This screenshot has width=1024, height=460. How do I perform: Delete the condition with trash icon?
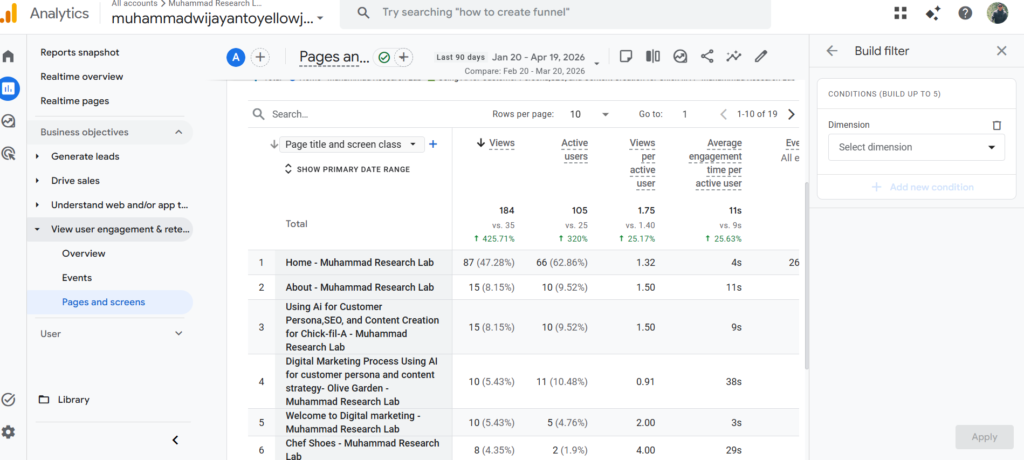click(996, 125)
